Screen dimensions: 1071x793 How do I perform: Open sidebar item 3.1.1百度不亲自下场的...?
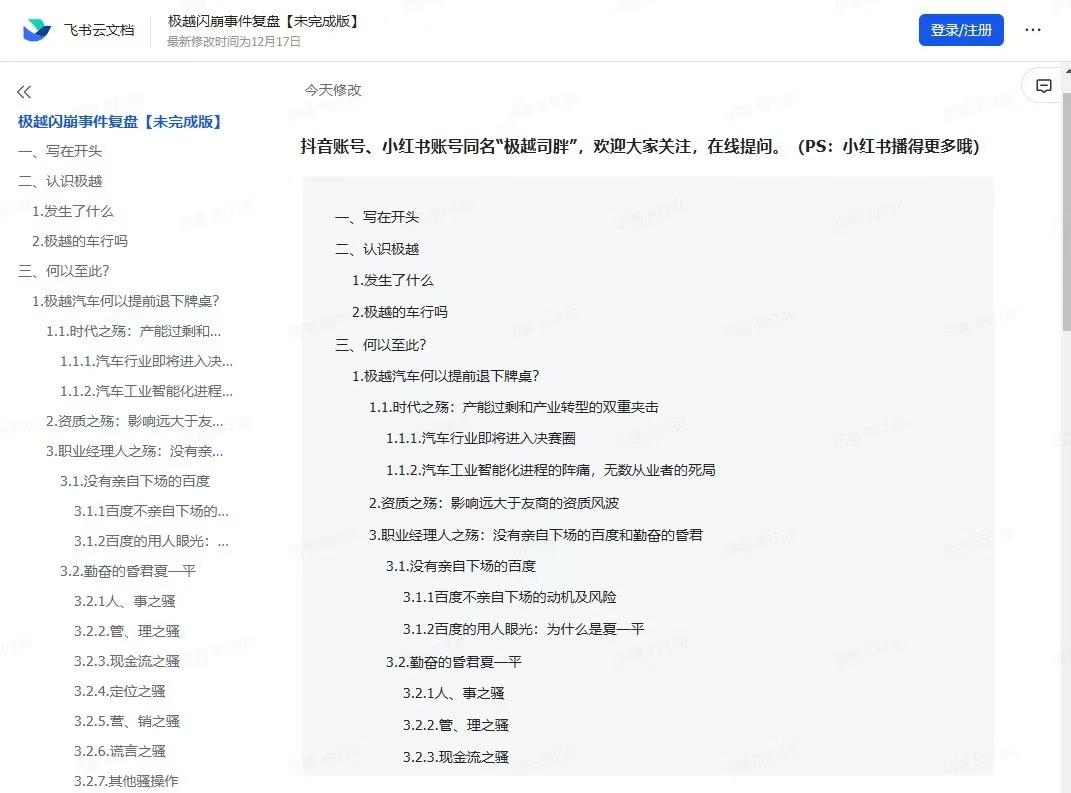(151, 512)
